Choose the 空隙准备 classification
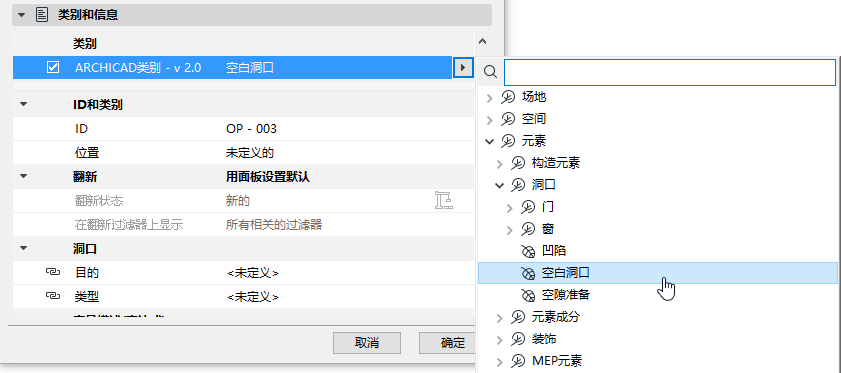Image resolution: width=841 pixels, height=373 pixels. pyautogui.click(x=566, y=295)
